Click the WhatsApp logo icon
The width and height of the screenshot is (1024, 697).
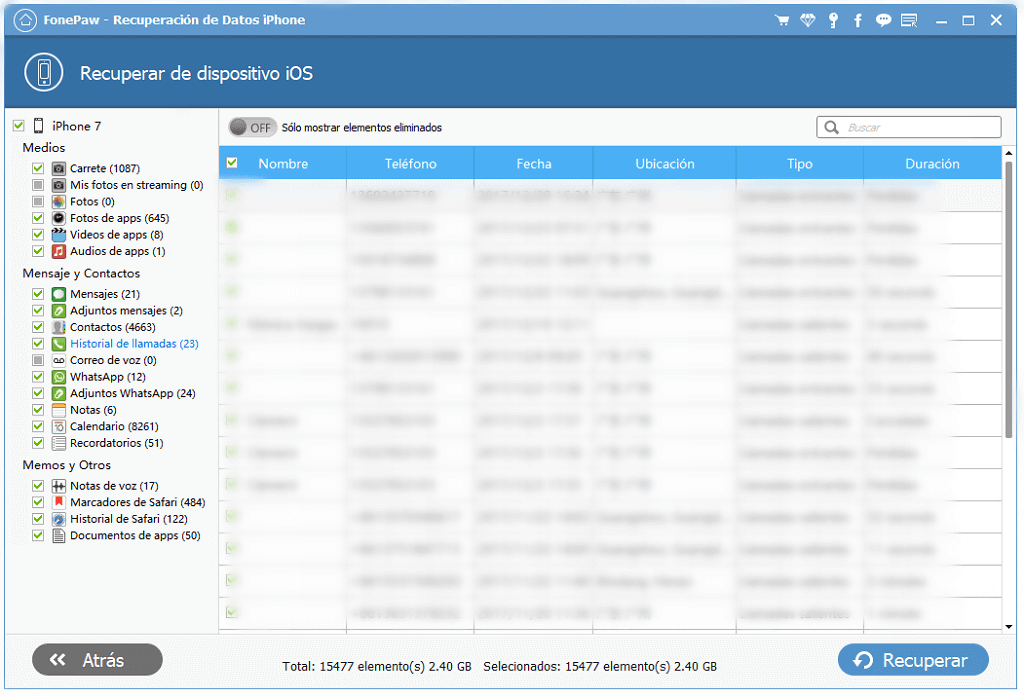tap(59, 377)
